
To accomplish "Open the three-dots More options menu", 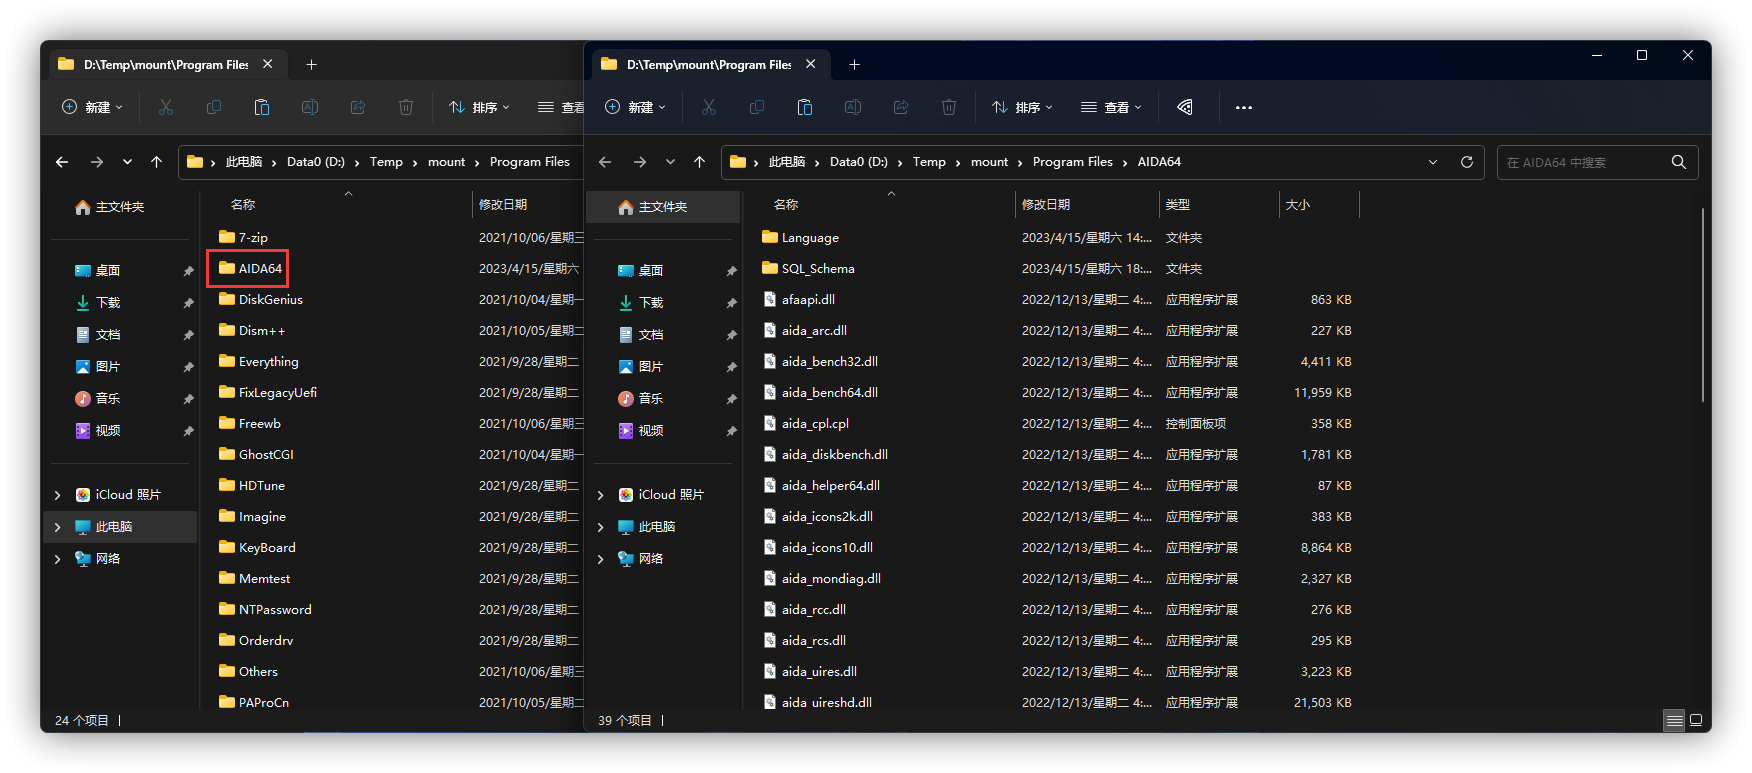I will pos(1244,107).
